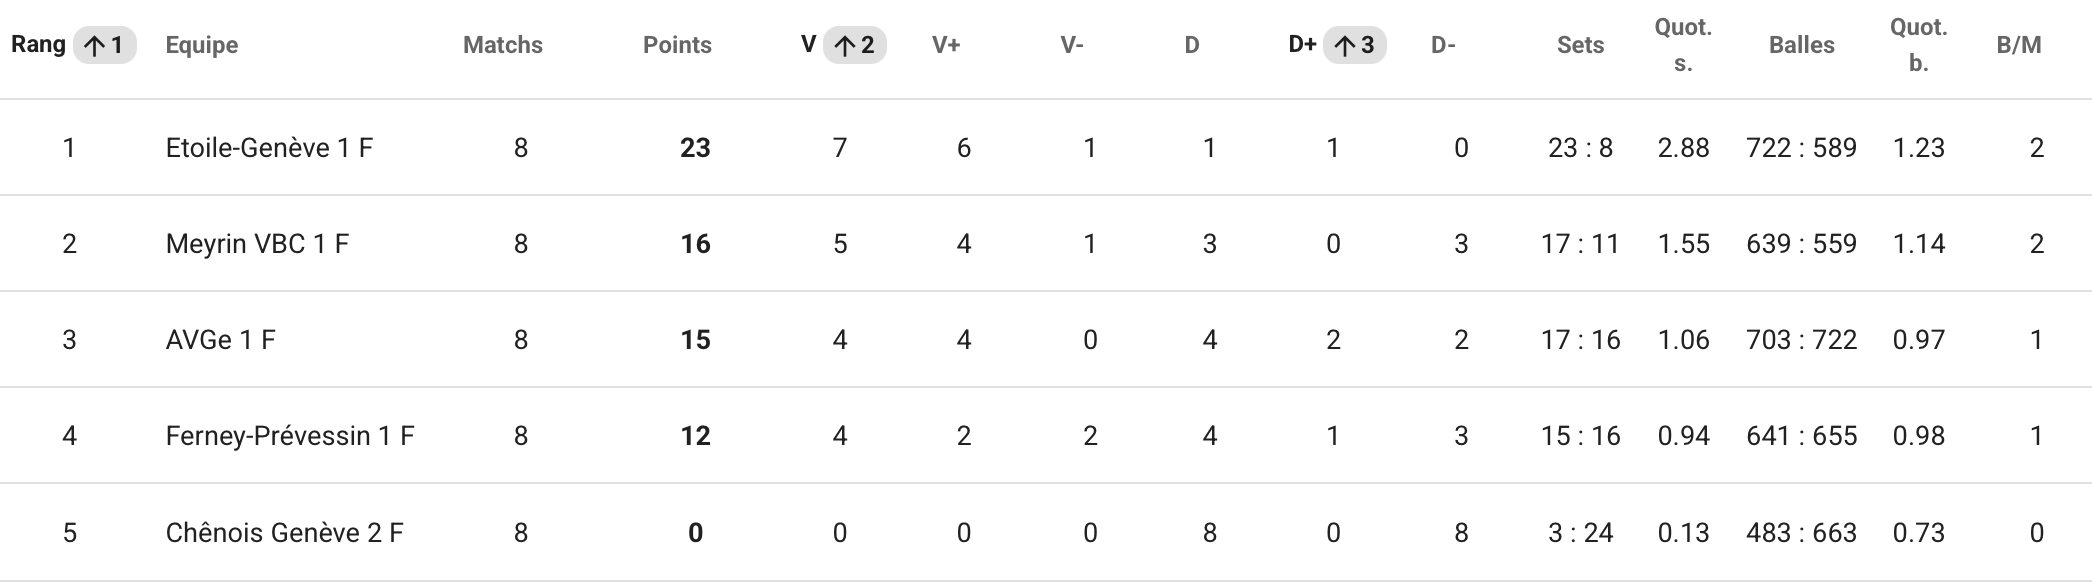Click the D+ column sort arrow badge
The height and width of the screenshot is (582, 2092).
tap(1354, 45)
